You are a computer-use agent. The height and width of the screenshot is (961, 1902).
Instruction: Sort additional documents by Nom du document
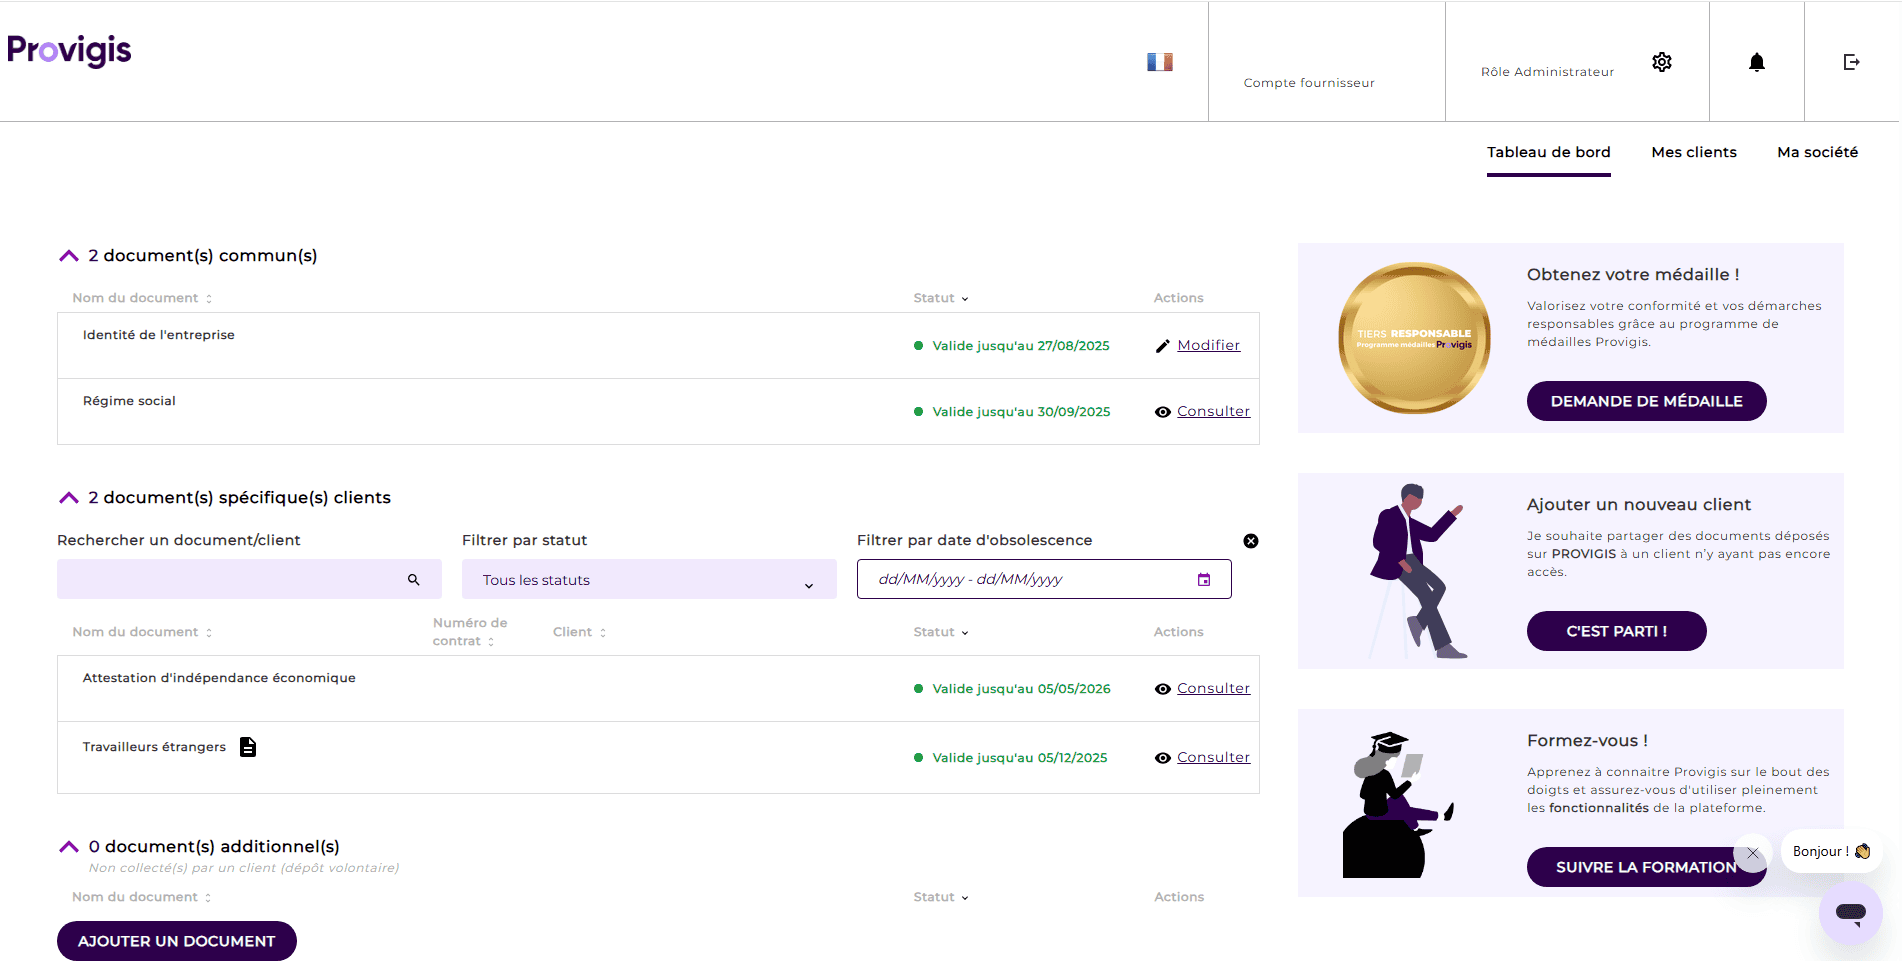coord(142,897)
